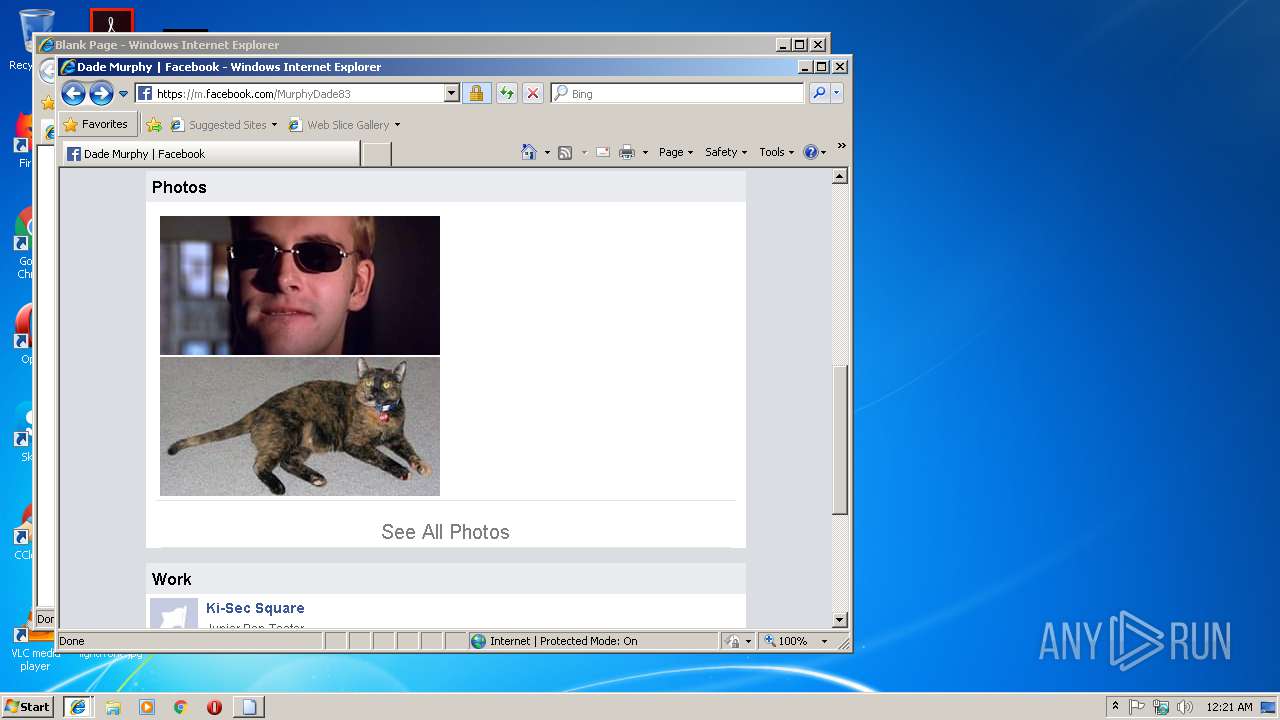Go back with the Back arrow button
Screen dimensions: 1280x720
[x=73, y=94]
